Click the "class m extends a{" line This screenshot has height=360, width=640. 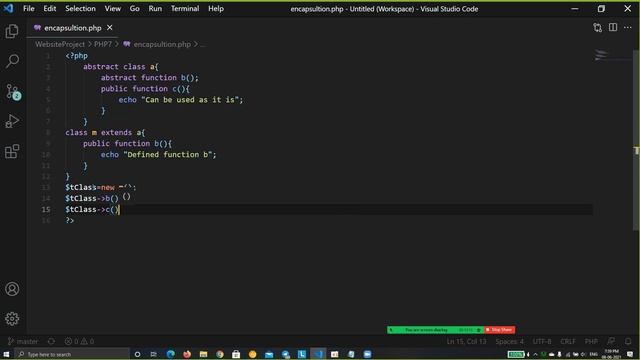point(105,133)
